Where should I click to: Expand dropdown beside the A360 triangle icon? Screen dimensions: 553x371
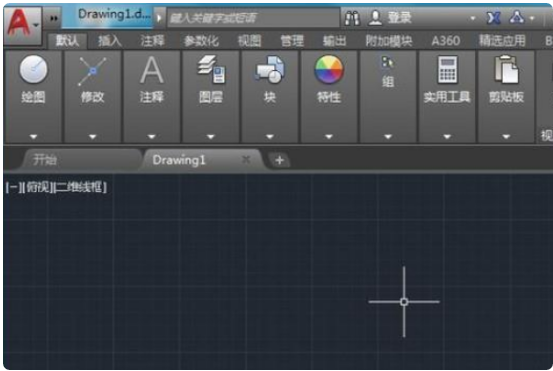(x=532, y=18)
